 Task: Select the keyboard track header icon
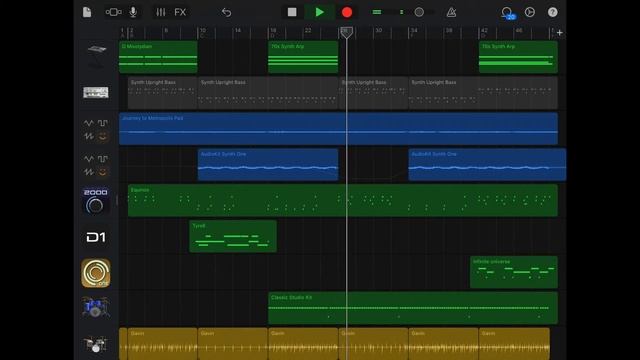pos(97,56)
